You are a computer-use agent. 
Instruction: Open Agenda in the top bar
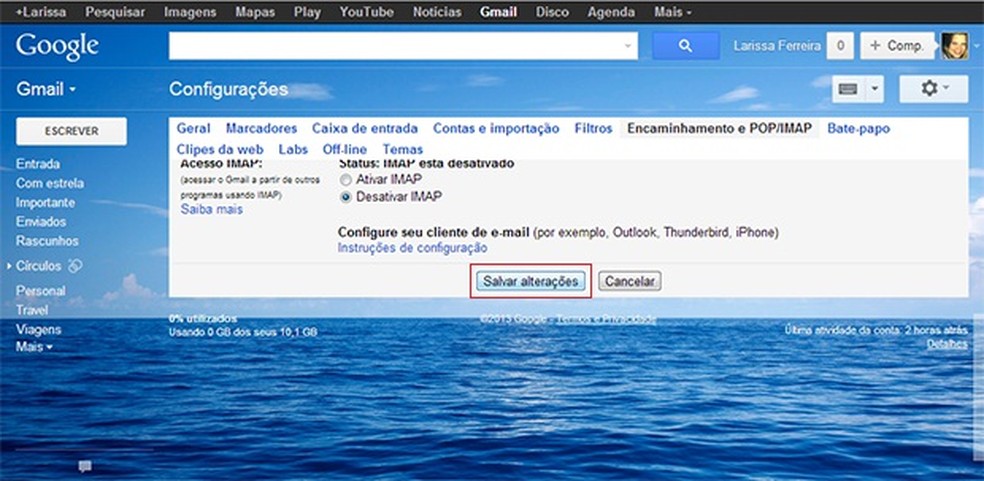(611, 12)
